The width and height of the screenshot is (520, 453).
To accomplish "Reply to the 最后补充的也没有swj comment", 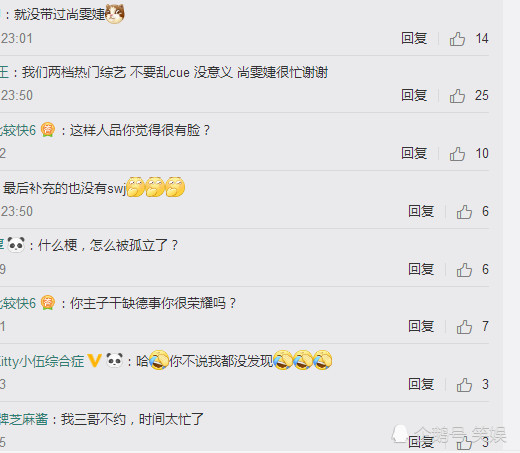I will coord(421,211).
